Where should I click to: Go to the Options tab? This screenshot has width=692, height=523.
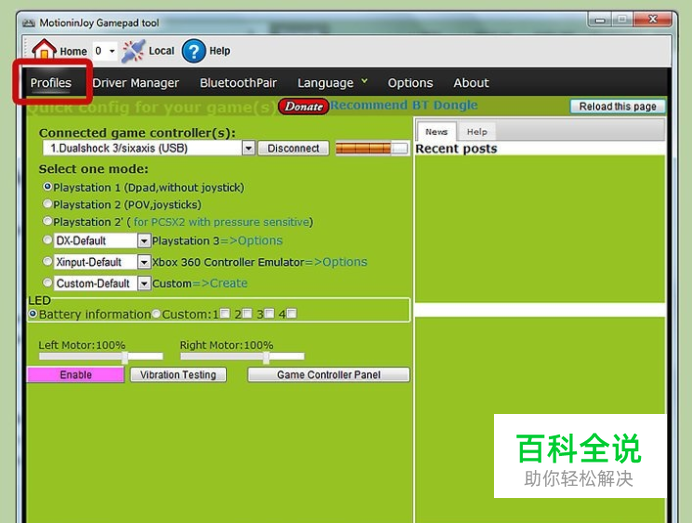(410, 83)
